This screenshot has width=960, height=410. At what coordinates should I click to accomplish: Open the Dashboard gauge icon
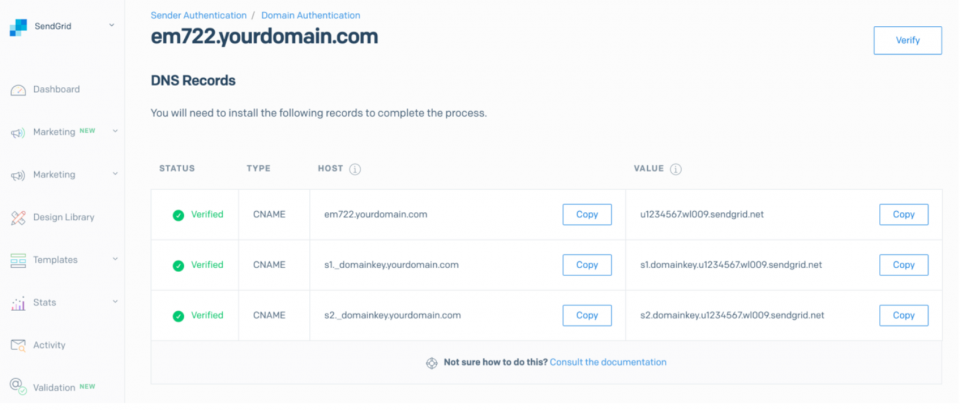tap(18, 90)
